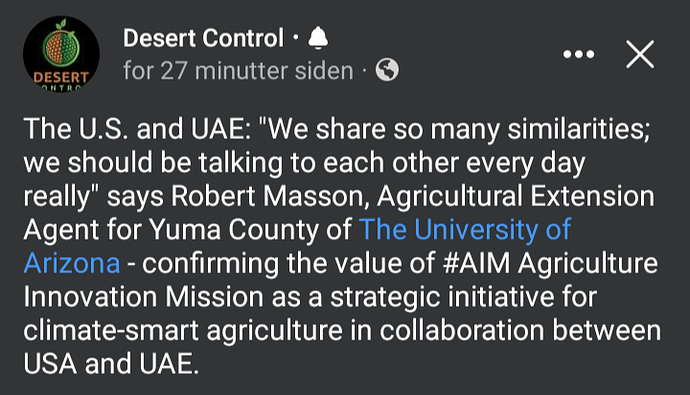Click the words "Agricultural Extension" in the post

point(516,196)
